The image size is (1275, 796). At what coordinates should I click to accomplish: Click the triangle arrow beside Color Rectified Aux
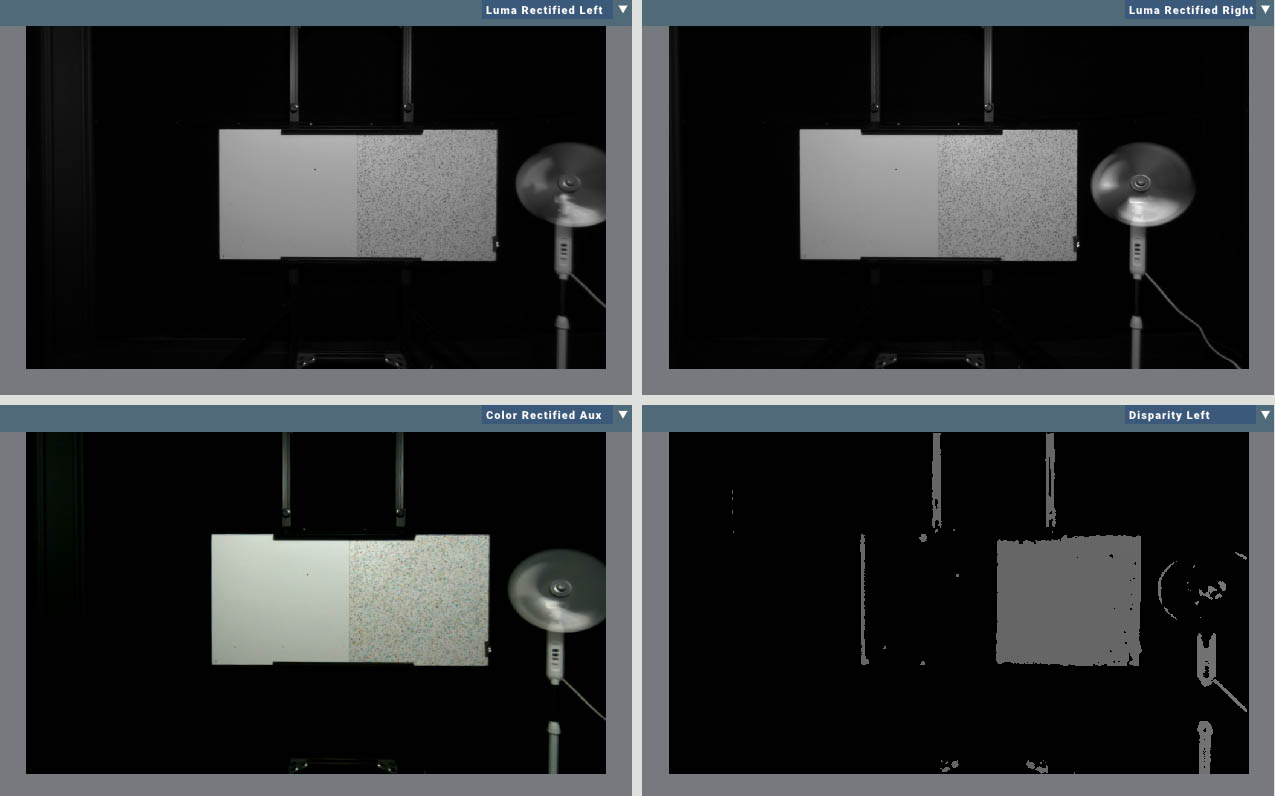[x=623, y=415]
